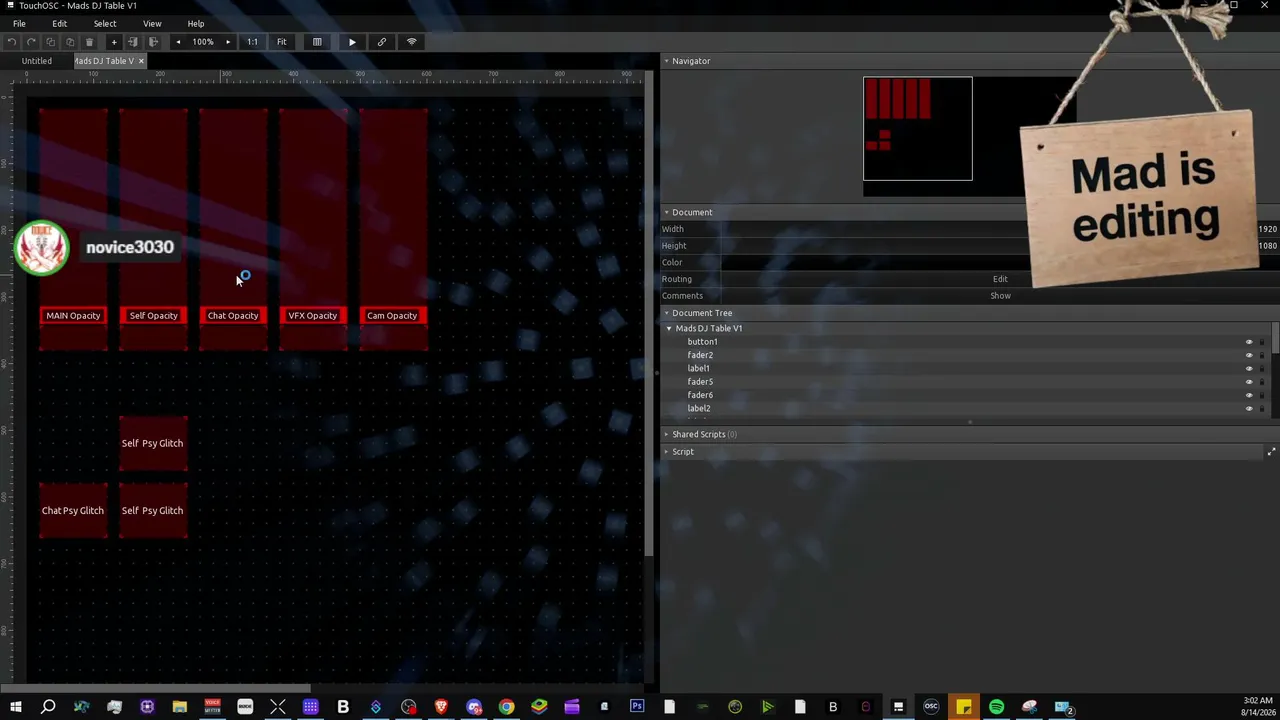Screen dimensions: 1280x720
Task: Select fader5 in the Document Tree
Action: click(700, 382)
